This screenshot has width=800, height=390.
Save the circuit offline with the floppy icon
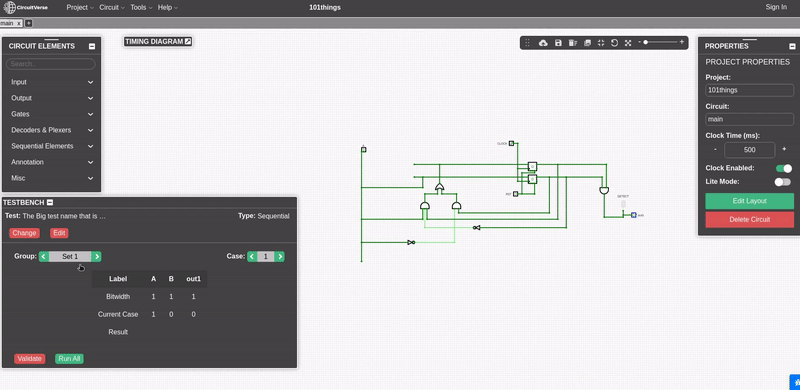[x=558, y=43]
